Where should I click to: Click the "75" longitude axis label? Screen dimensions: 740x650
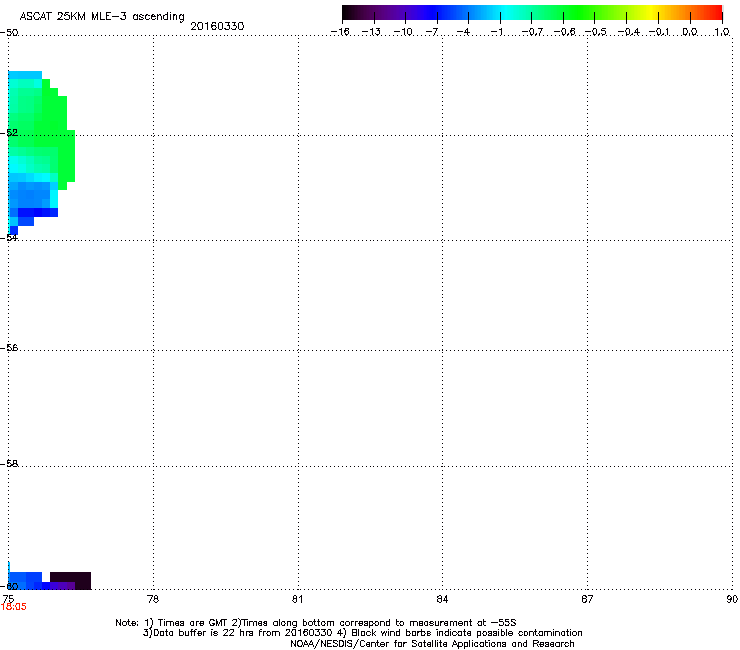[x=8, y=599]
